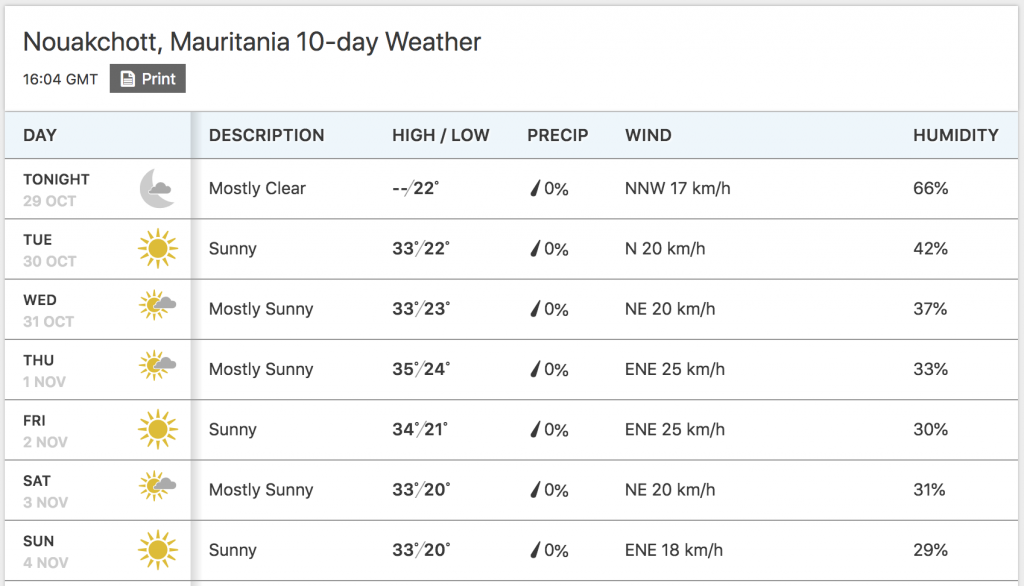Image resolution: width=1024 pixels, height=586 pixels.
Task: Click the Tonight mostly clear moon icon
Action: (x=157, y=188)
